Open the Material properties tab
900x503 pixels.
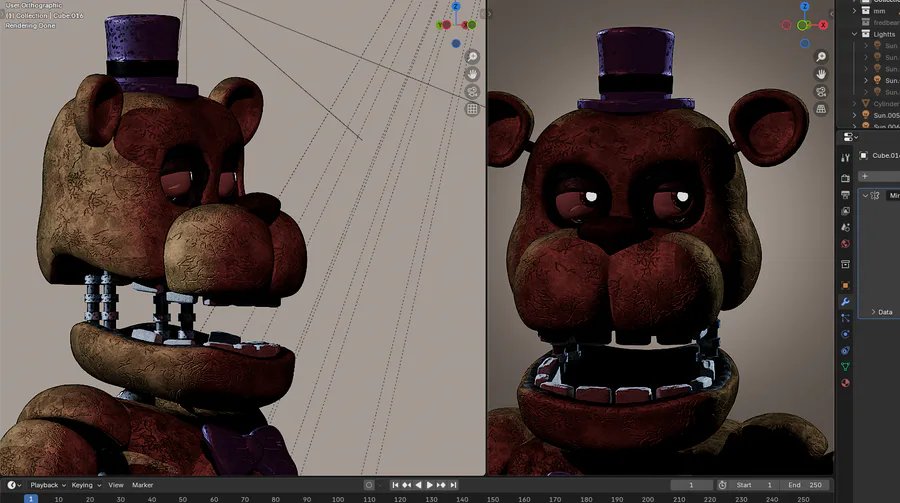(845, 382)
